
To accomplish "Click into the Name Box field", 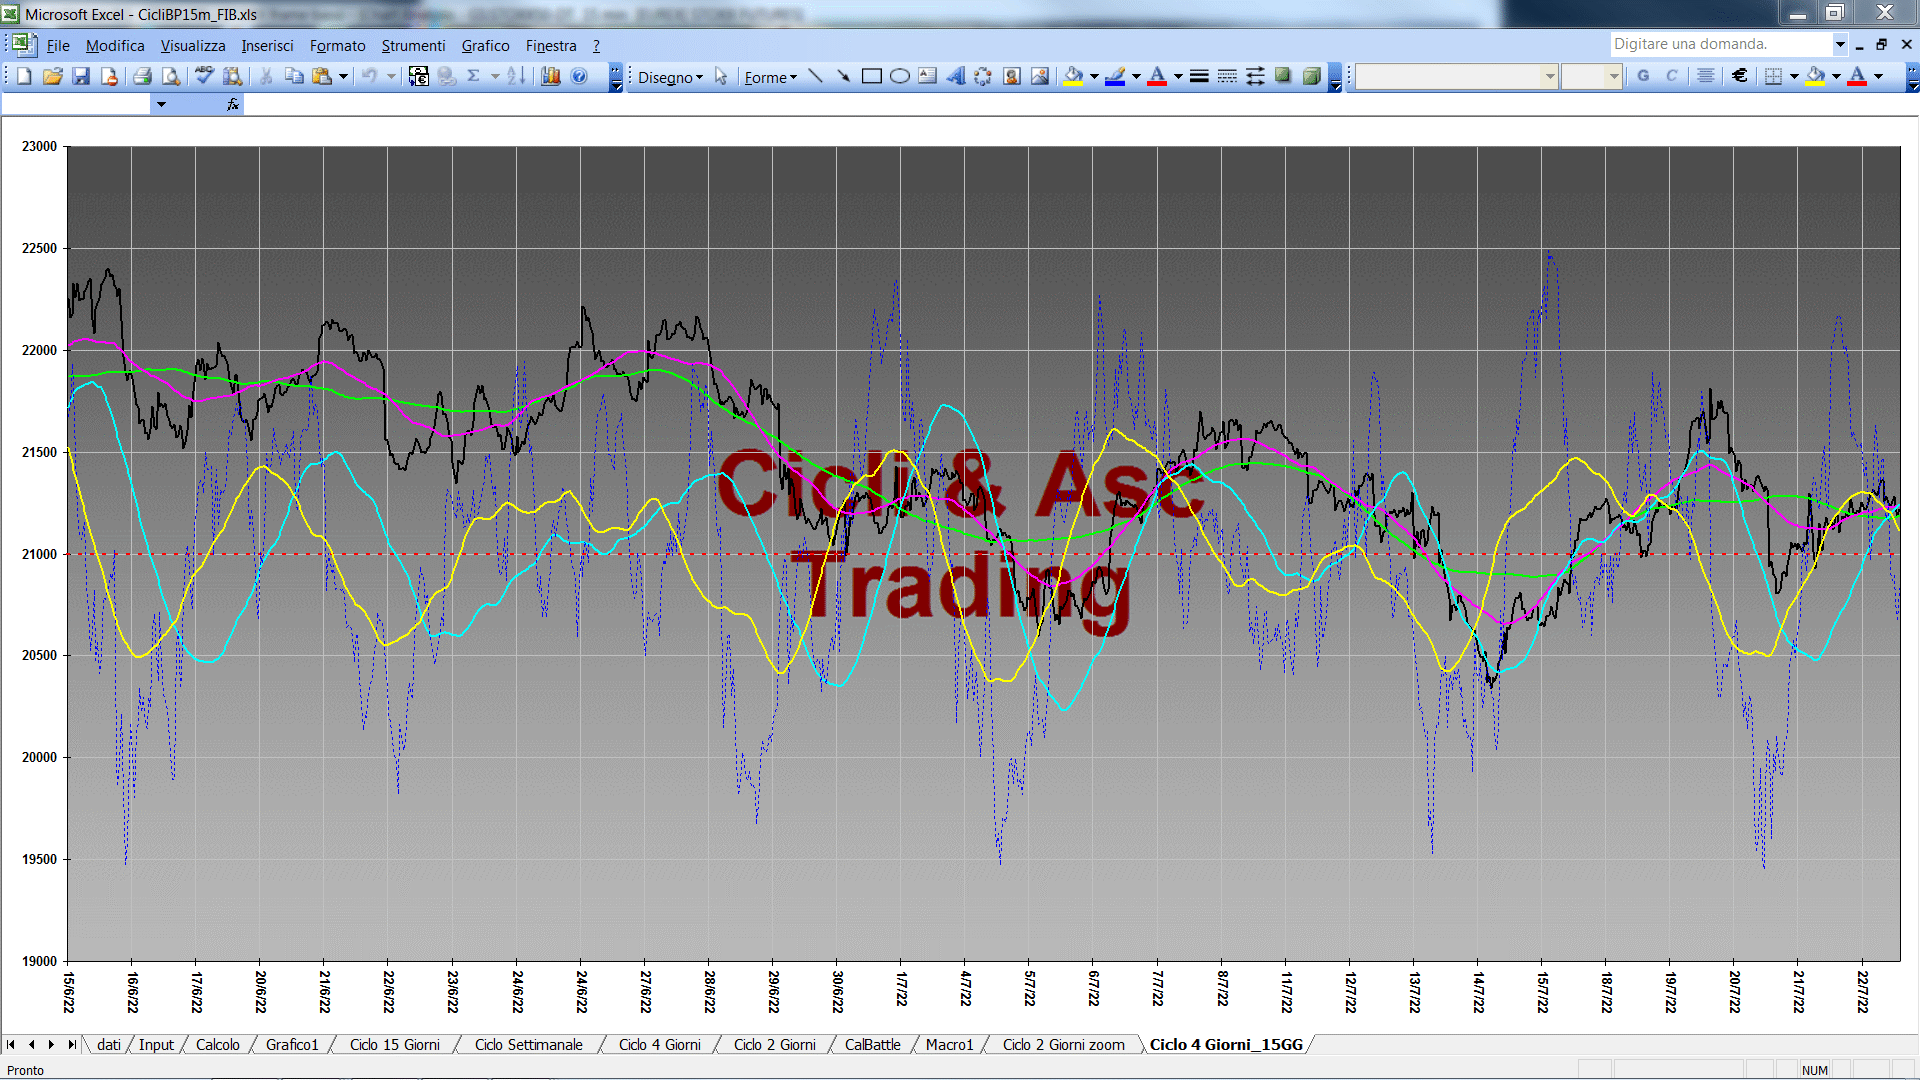I will 77,104.
